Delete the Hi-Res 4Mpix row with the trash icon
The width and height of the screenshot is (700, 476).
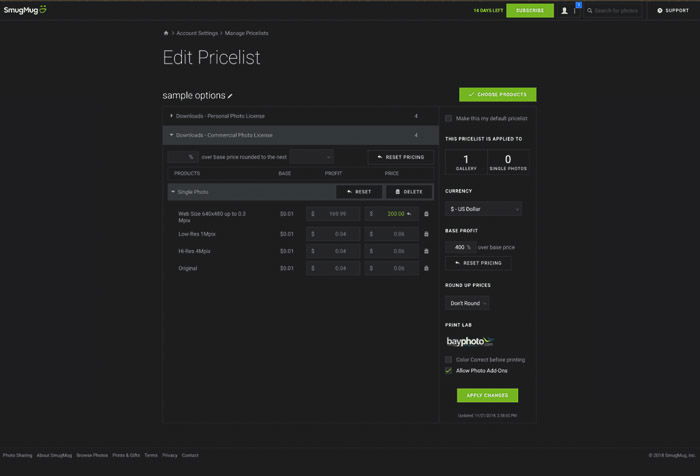point(426,251)
